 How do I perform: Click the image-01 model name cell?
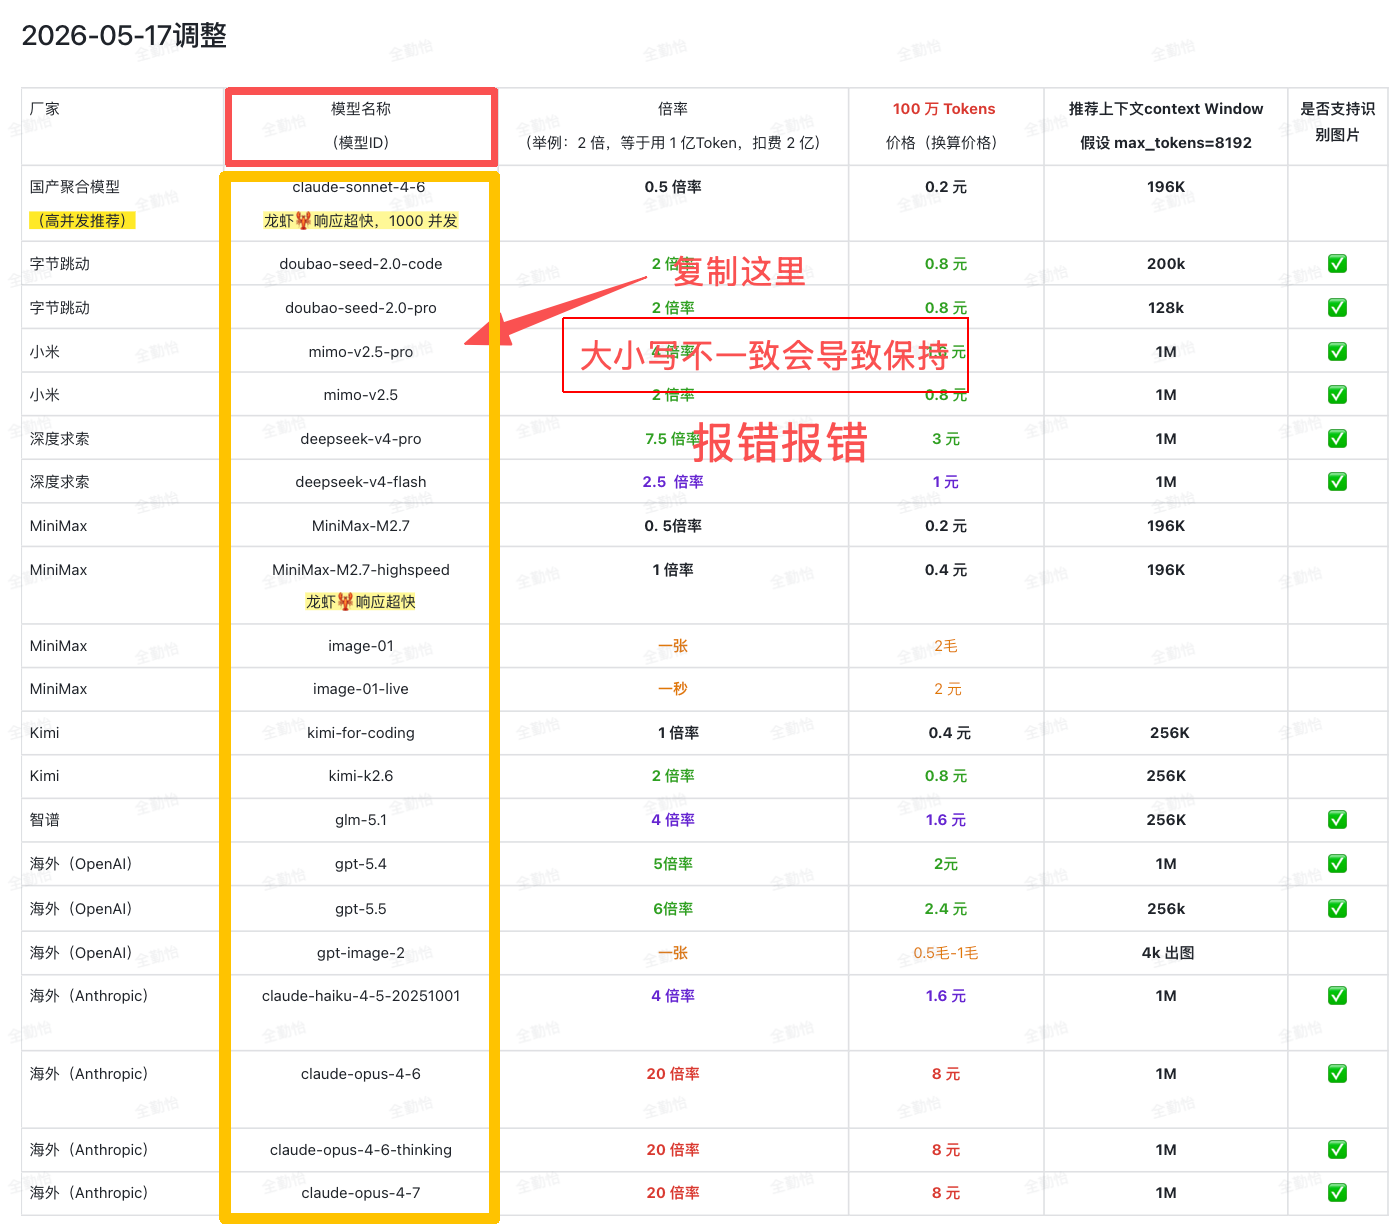point(361,646)
